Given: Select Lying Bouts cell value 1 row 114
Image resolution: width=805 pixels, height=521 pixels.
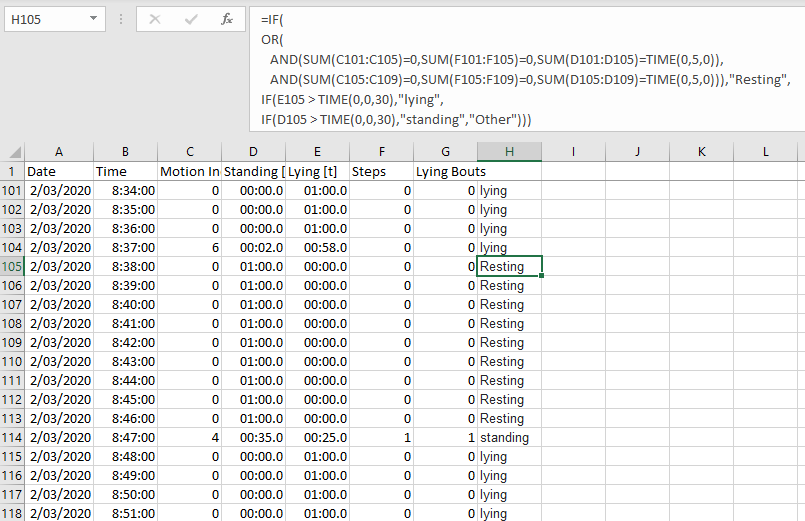Looking at the screenshot, I should point(445,437).
